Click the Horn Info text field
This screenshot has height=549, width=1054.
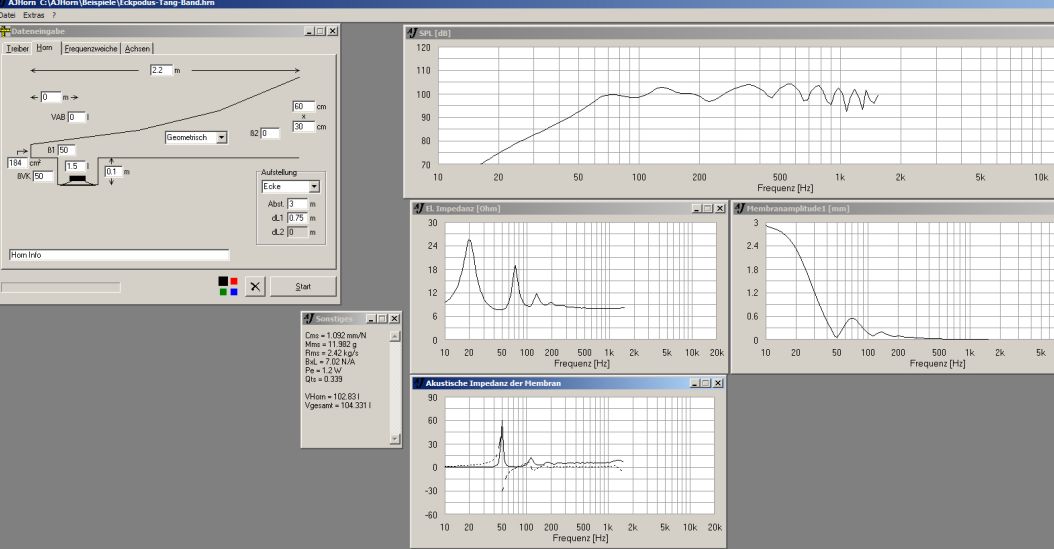click(x=118, y=255)
